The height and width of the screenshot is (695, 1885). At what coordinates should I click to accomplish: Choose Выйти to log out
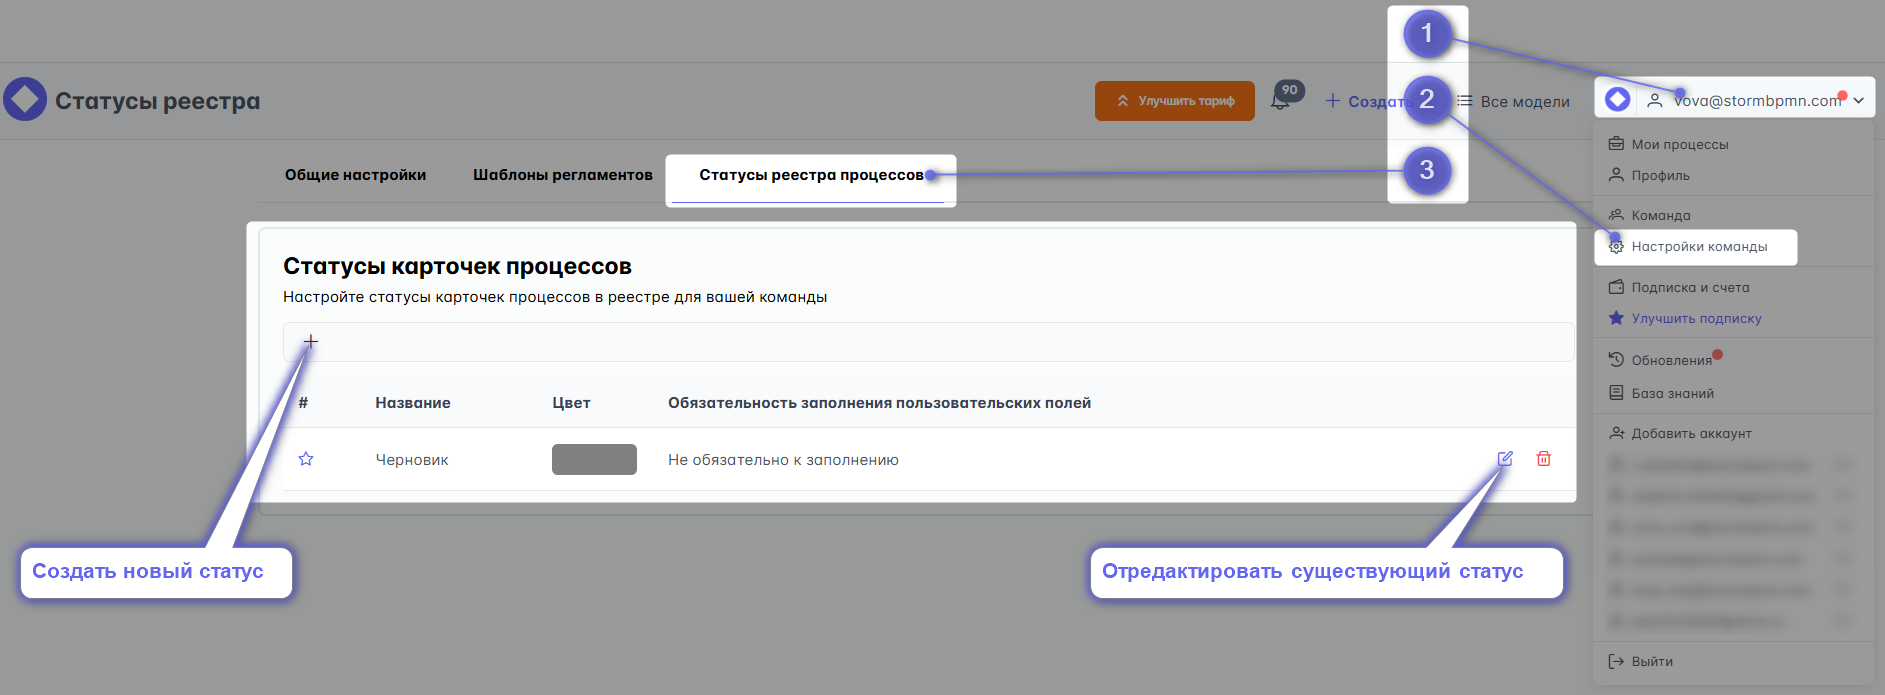tap(1651, 661)
